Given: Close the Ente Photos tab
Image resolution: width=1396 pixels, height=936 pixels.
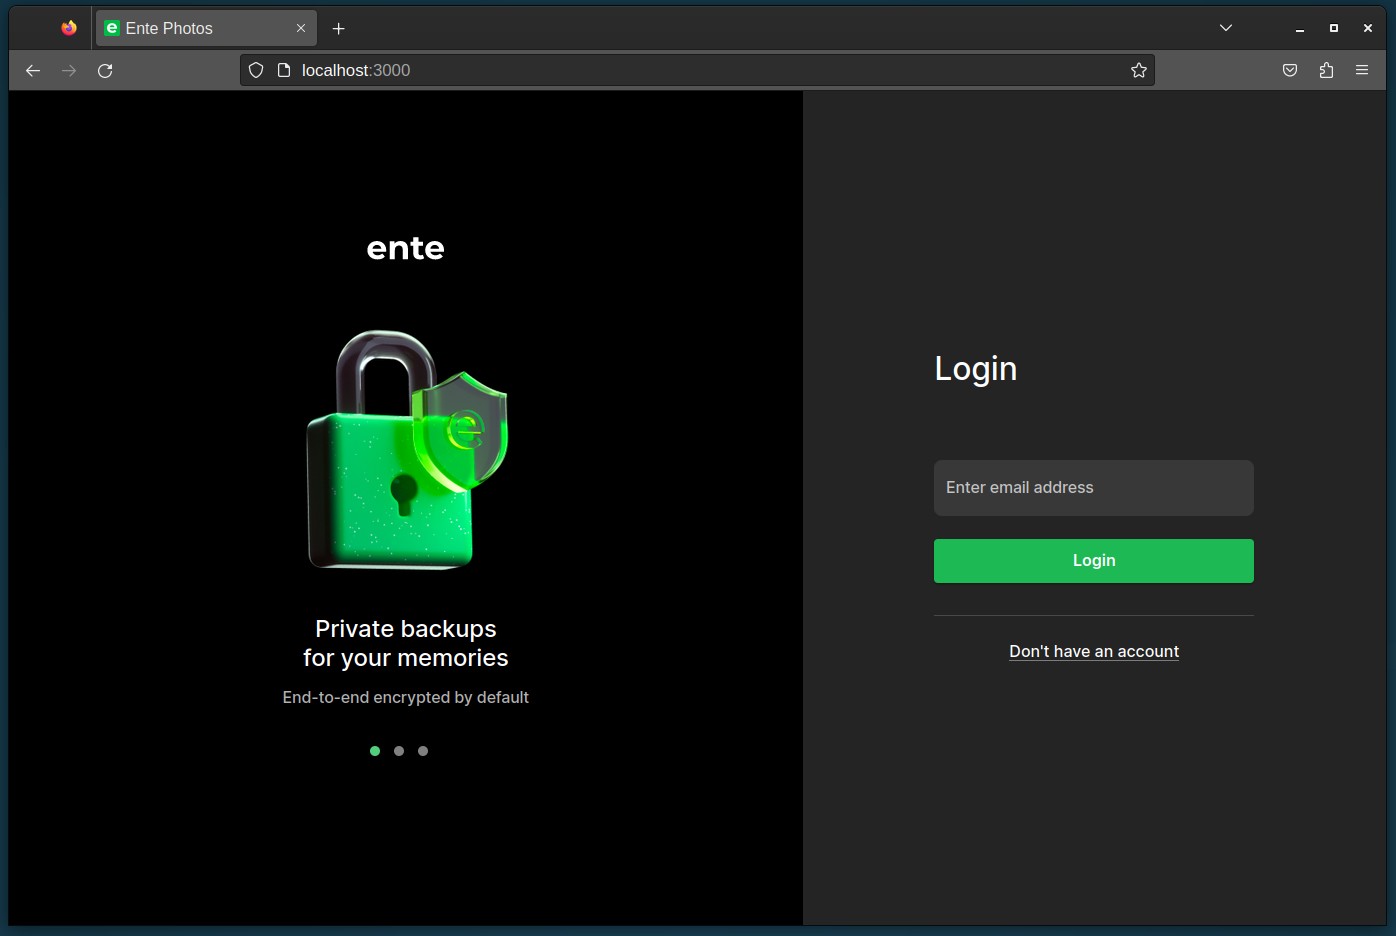Looking at the screenshot, I should (301, 28).
